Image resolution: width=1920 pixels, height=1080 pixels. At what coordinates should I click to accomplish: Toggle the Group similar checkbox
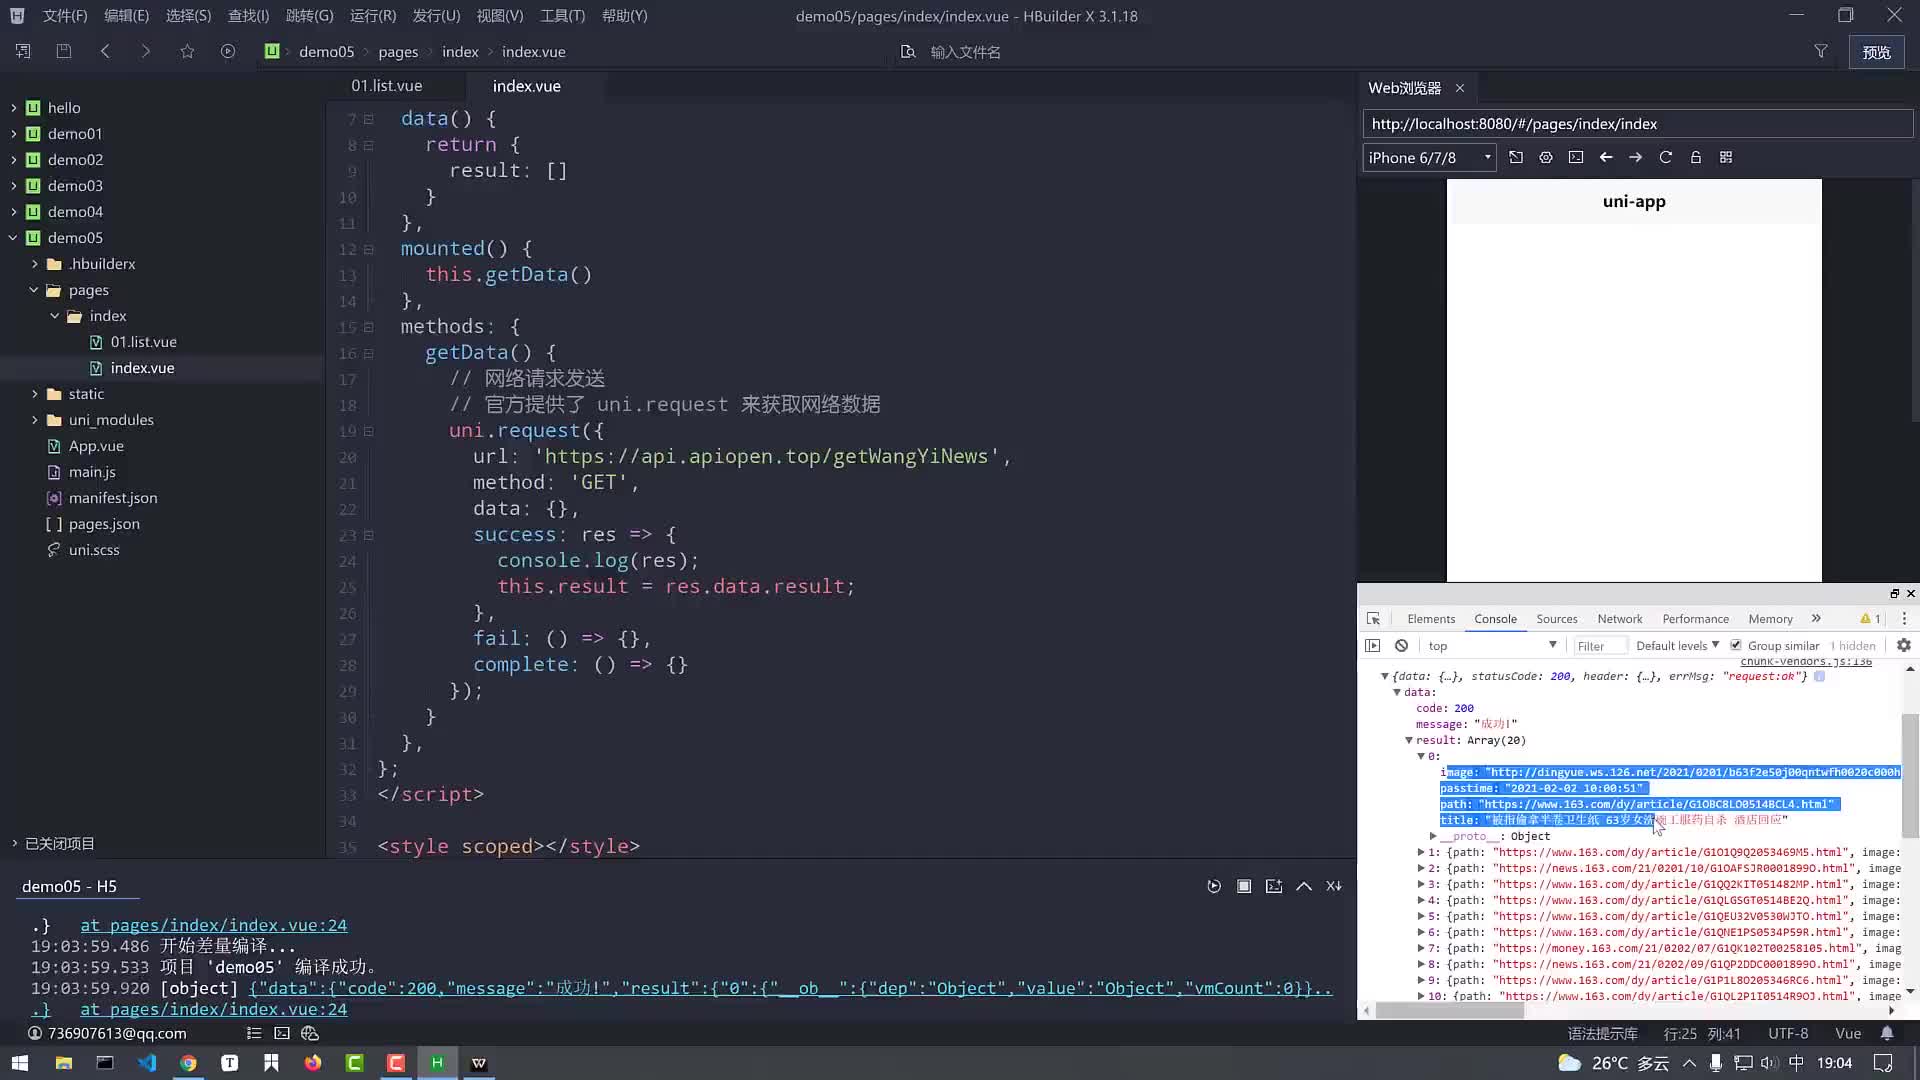(x=1736, y=645)
